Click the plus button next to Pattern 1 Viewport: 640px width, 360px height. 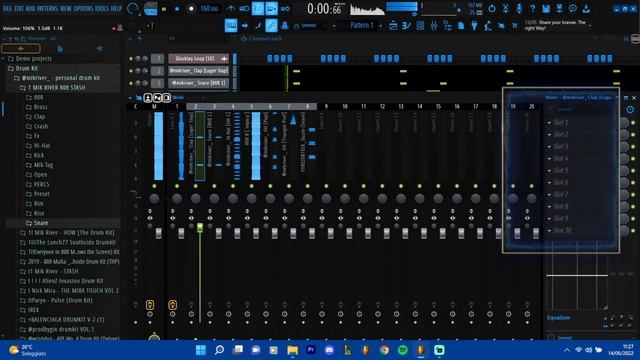coord(381,26)
